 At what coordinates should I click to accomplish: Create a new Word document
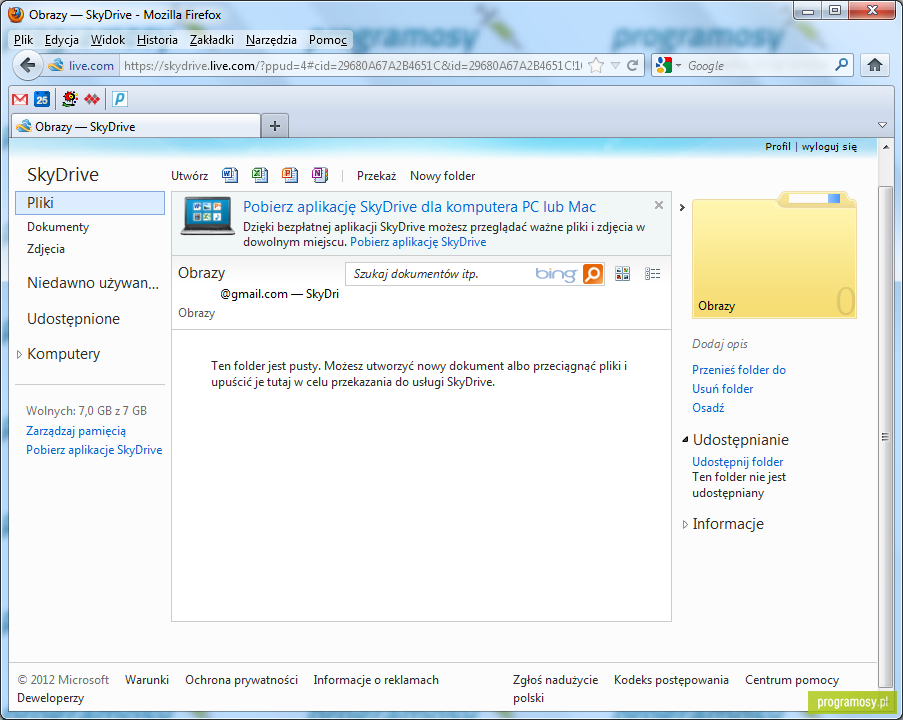tap(230, 175)
